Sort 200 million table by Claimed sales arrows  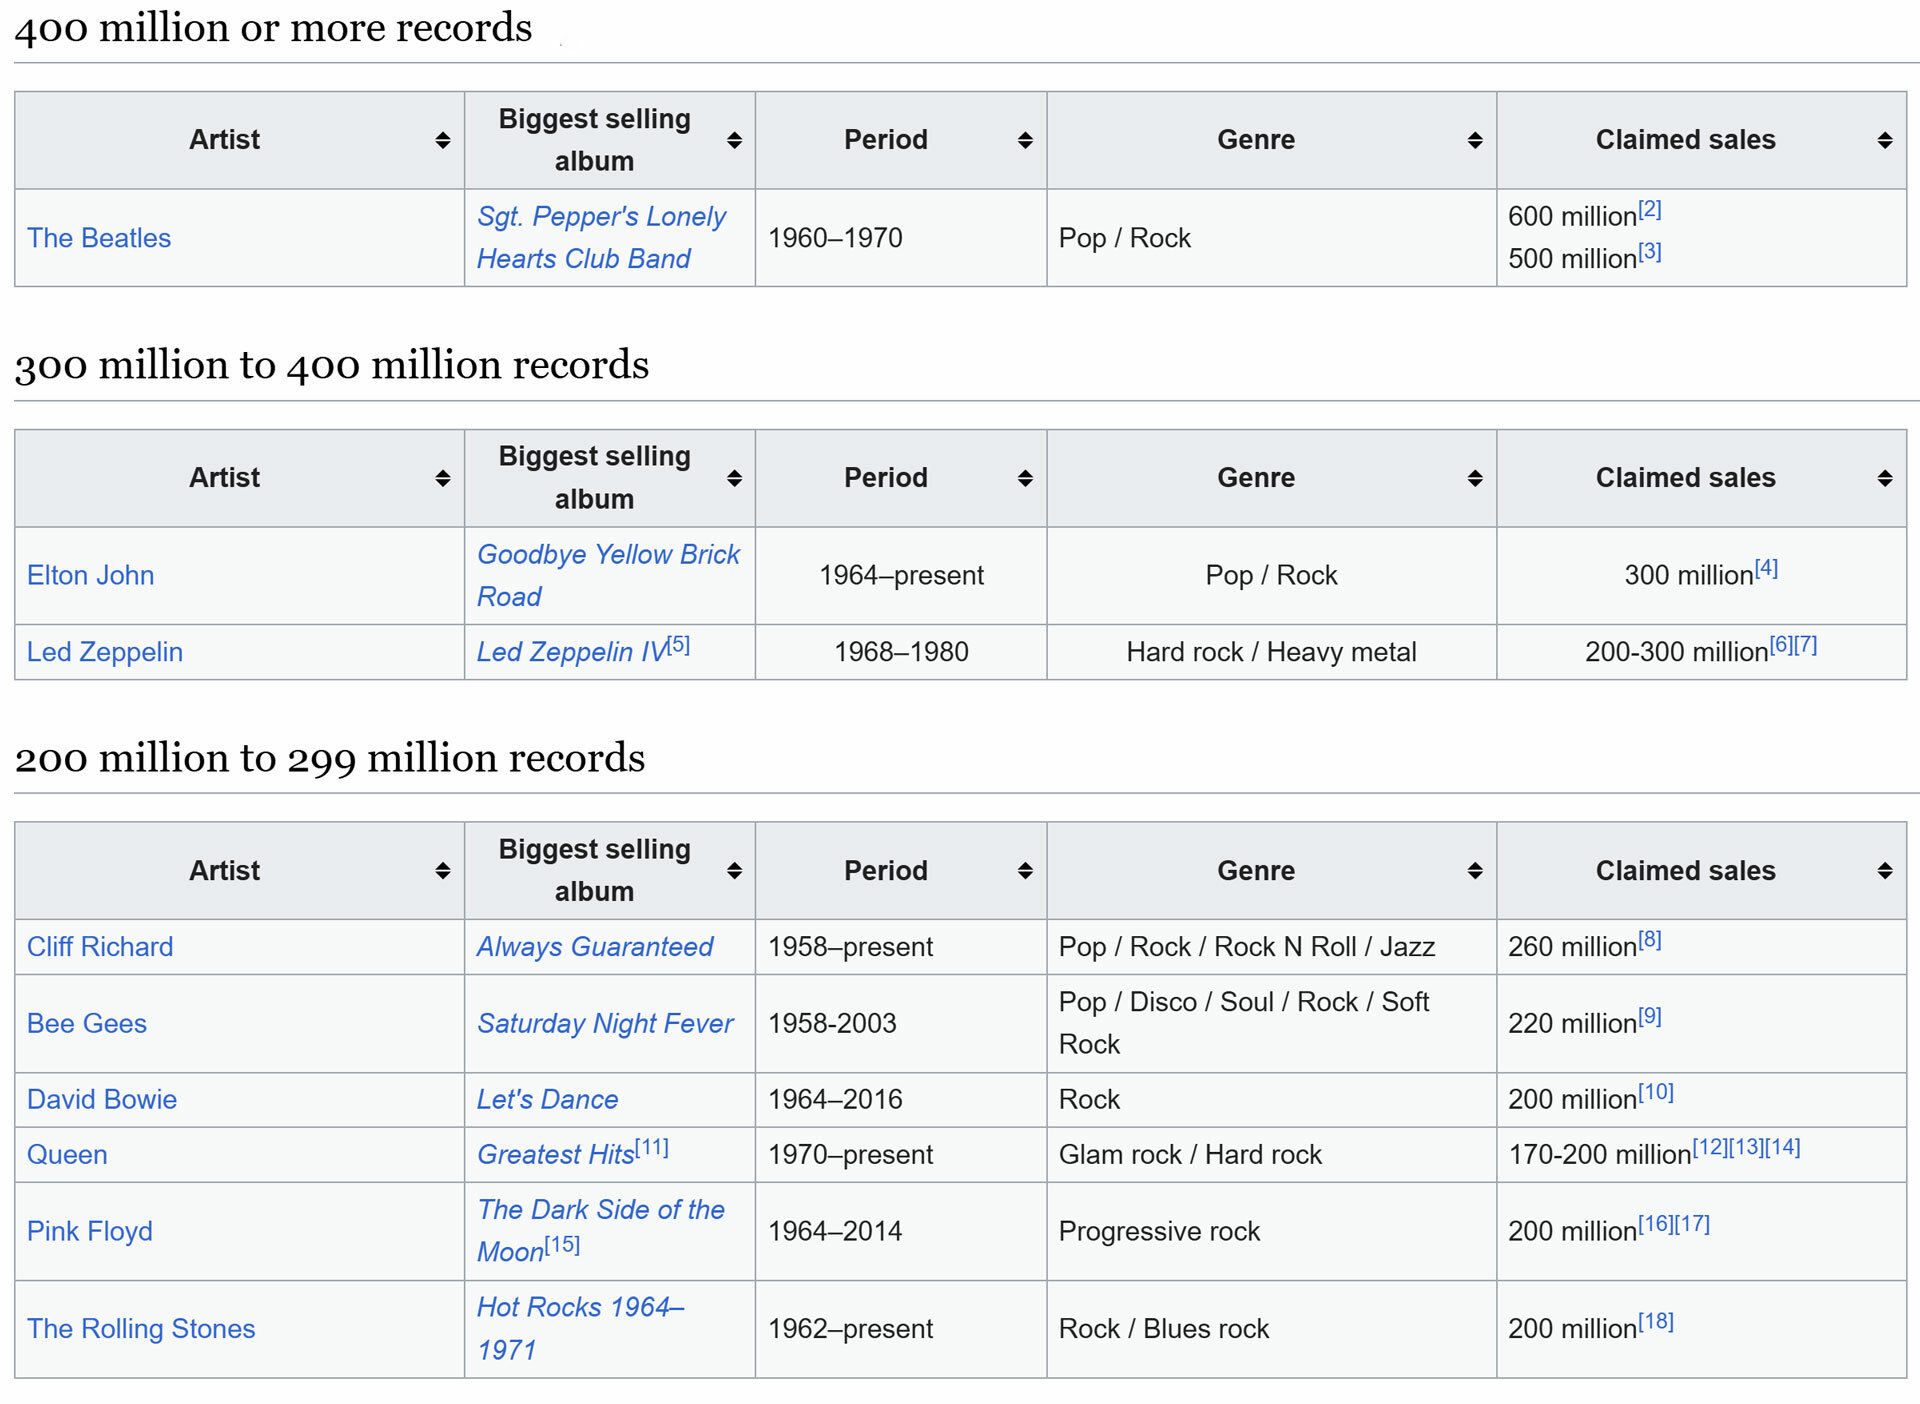[1885, 871]
